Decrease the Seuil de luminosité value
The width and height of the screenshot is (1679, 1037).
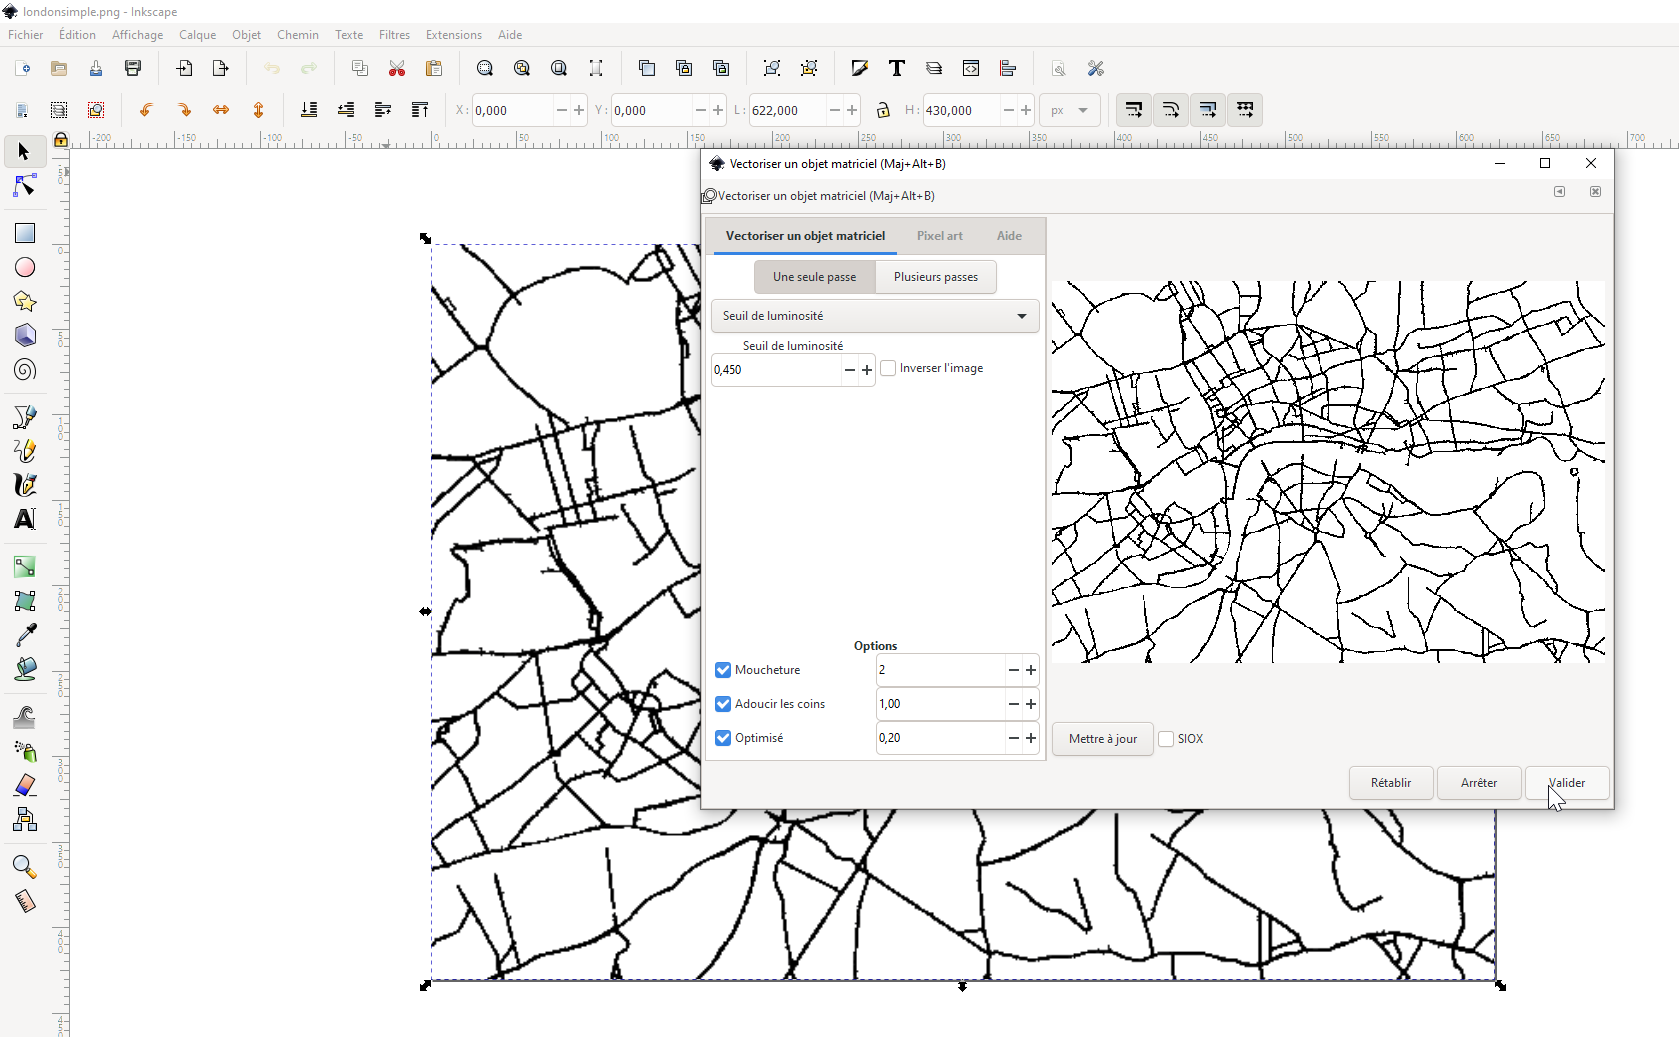(x=849, y=370)
